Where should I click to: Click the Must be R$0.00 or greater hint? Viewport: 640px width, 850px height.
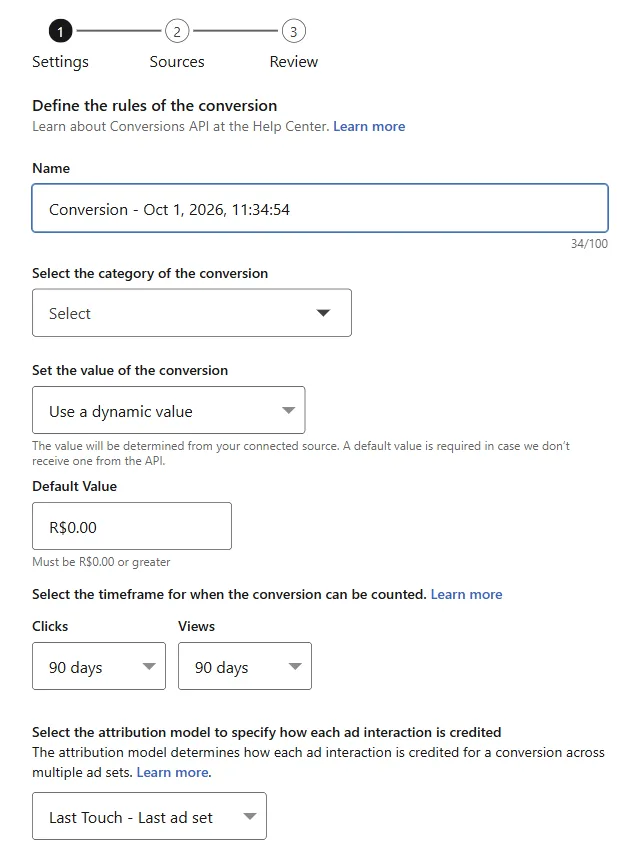(x=101, y=562)
